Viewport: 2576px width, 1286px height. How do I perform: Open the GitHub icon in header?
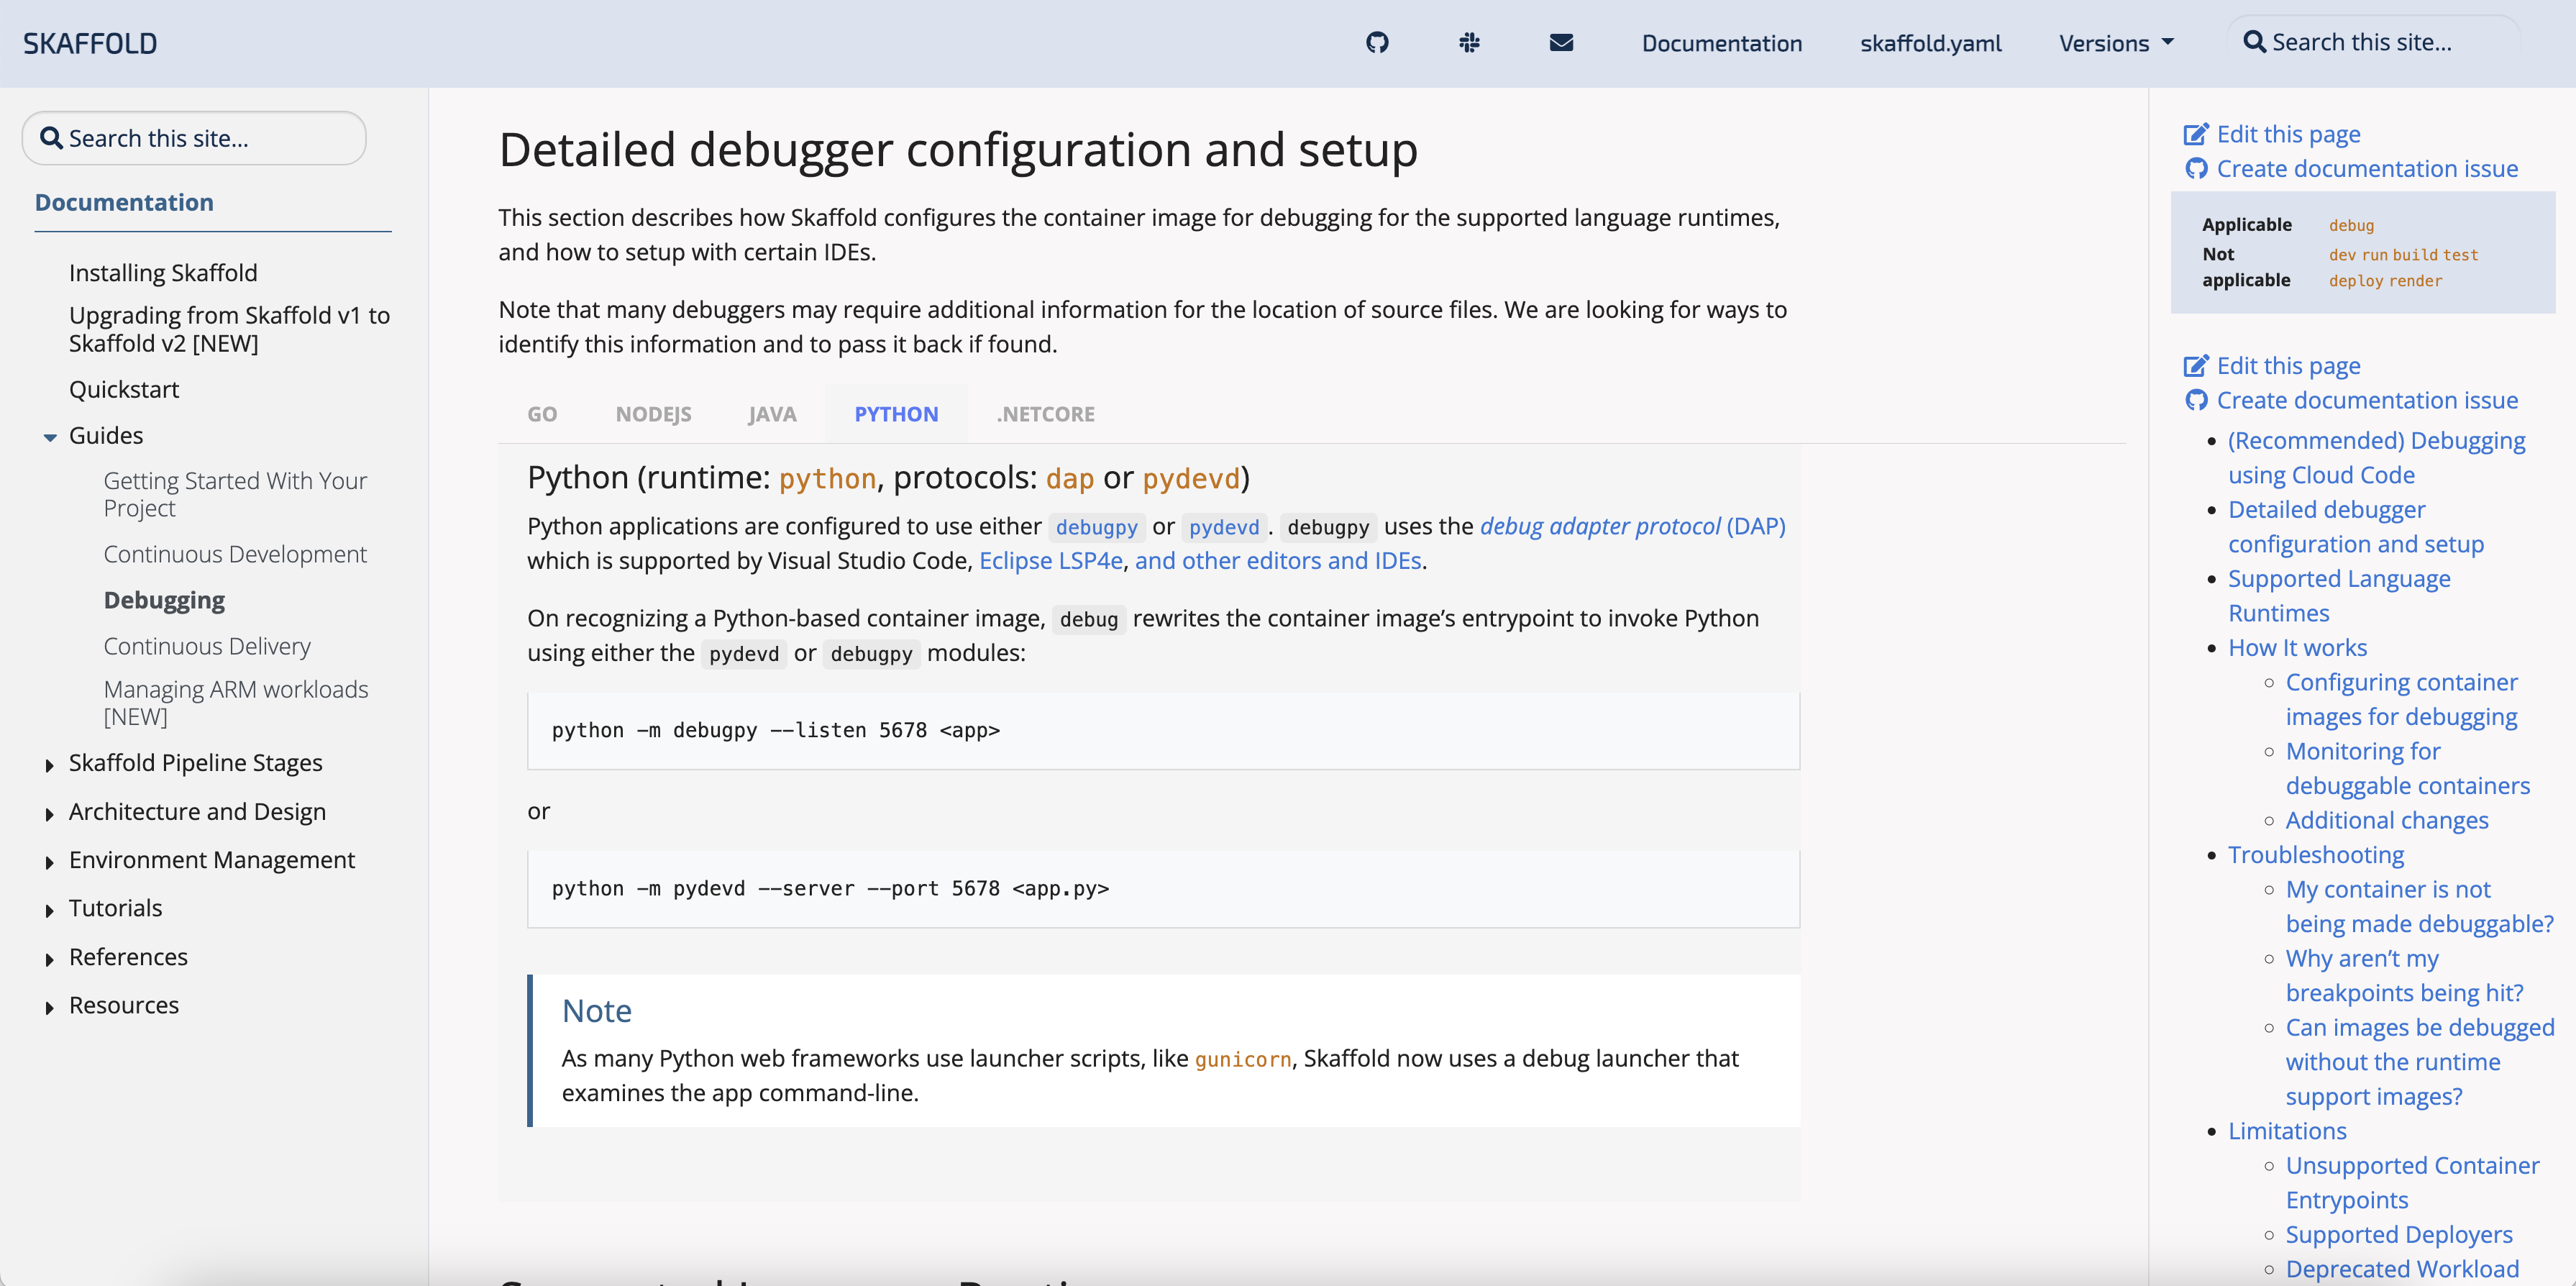[1377, 42]
